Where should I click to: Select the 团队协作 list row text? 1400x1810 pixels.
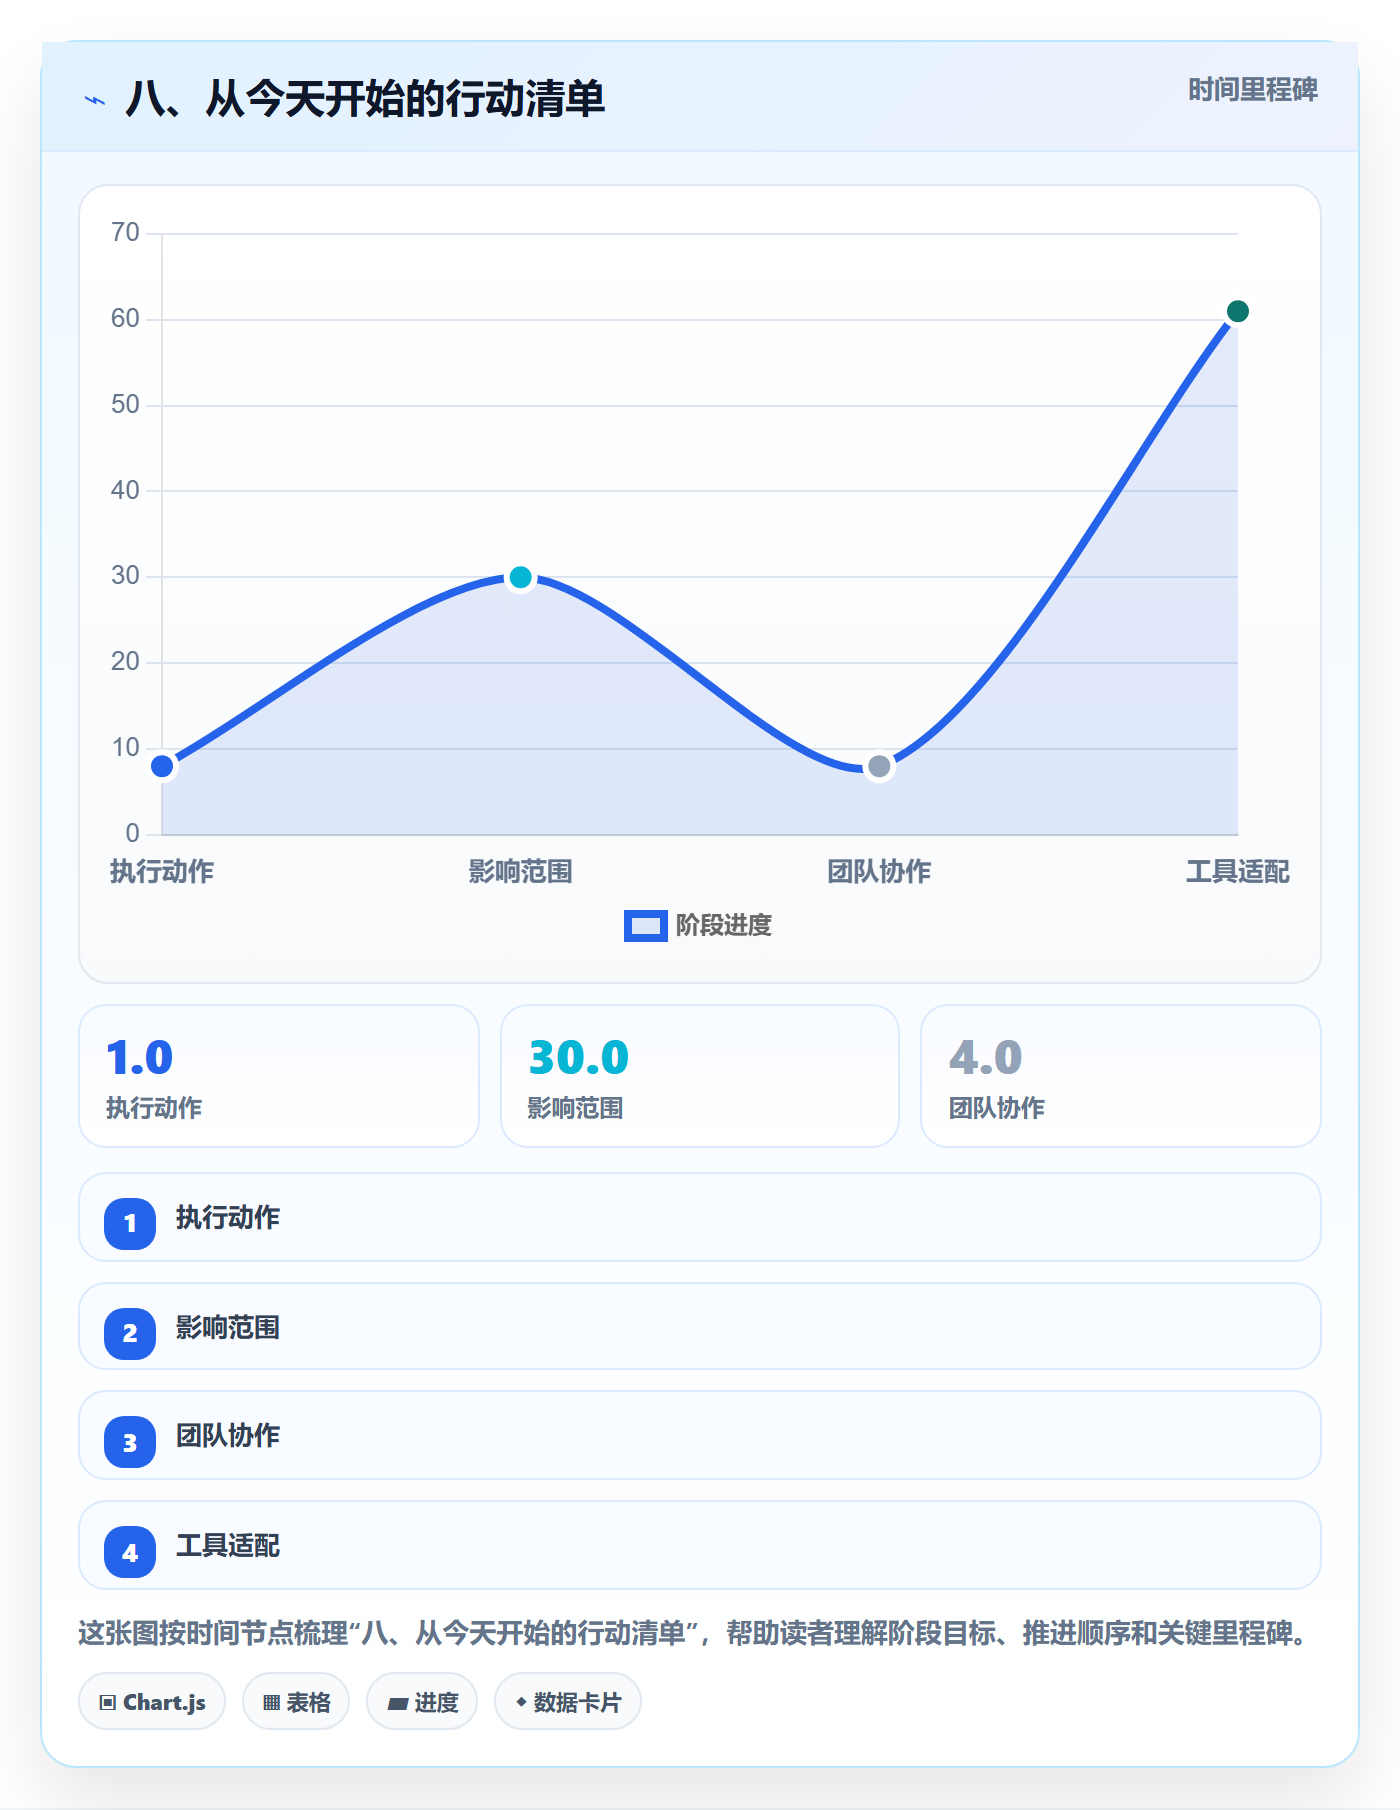228,1436
